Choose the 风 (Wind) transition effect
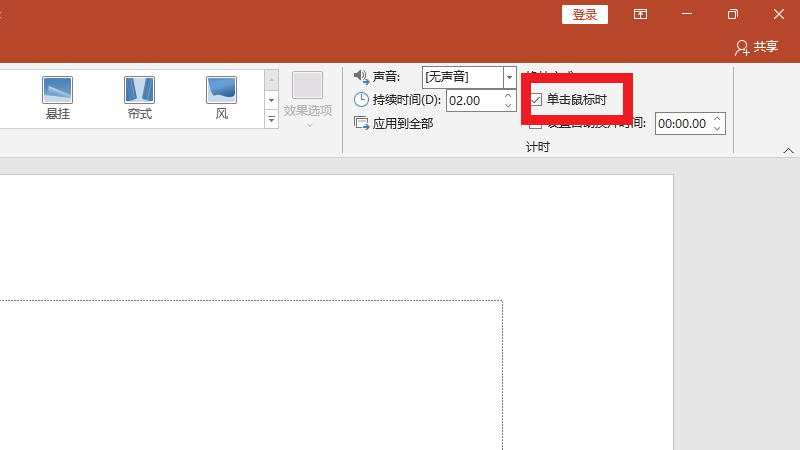 221,91
